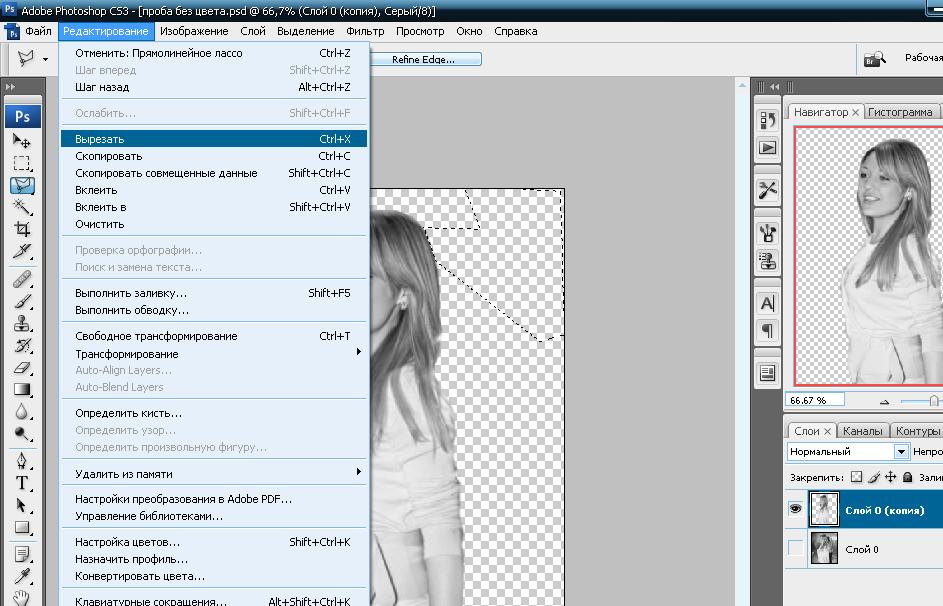Open the Paragraph panel dock icon
This screenshot has width=943, height=606.
(x=767, y=330)
